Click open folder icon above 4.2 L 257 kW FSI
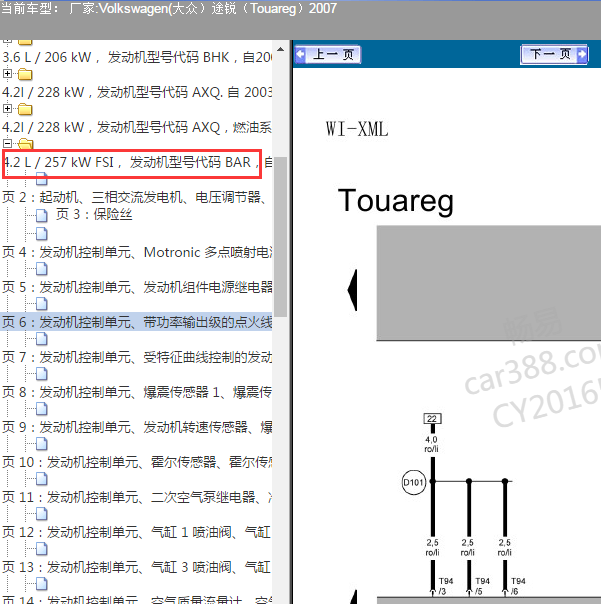601x604 pixels. tap(25, 144)
